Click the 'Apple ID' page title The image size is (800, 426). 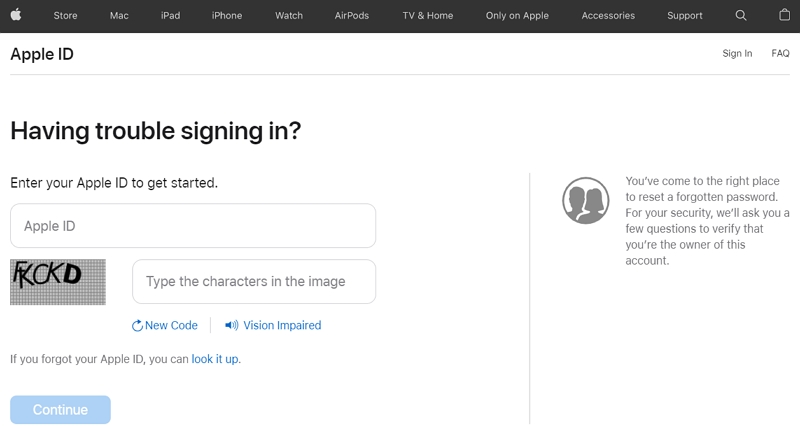coord(42,54)
